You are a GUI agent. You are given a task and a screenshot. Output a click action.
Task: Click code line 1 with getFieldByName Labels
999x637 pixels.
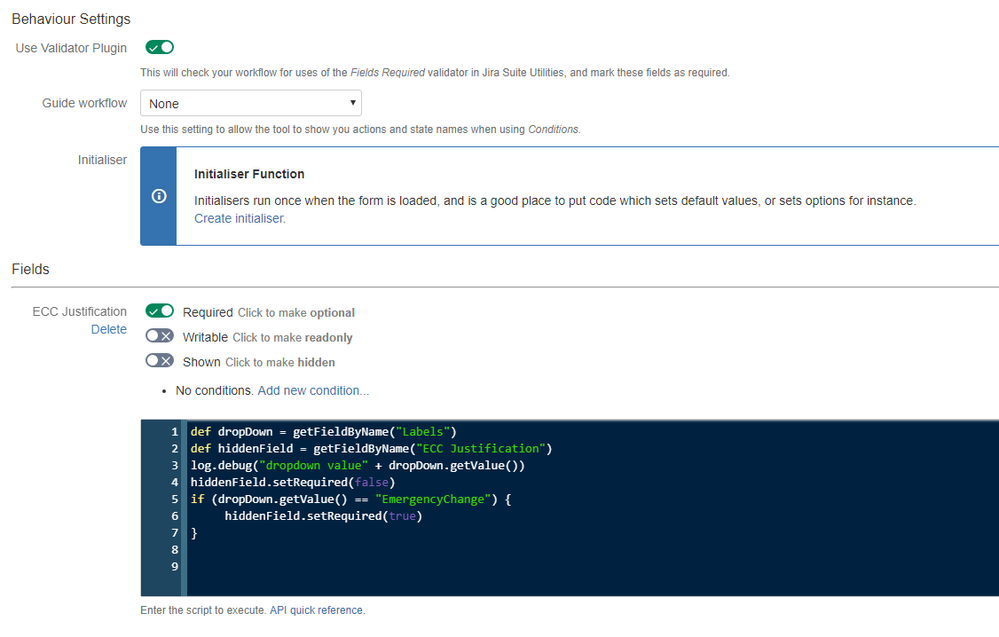[324, 432]
